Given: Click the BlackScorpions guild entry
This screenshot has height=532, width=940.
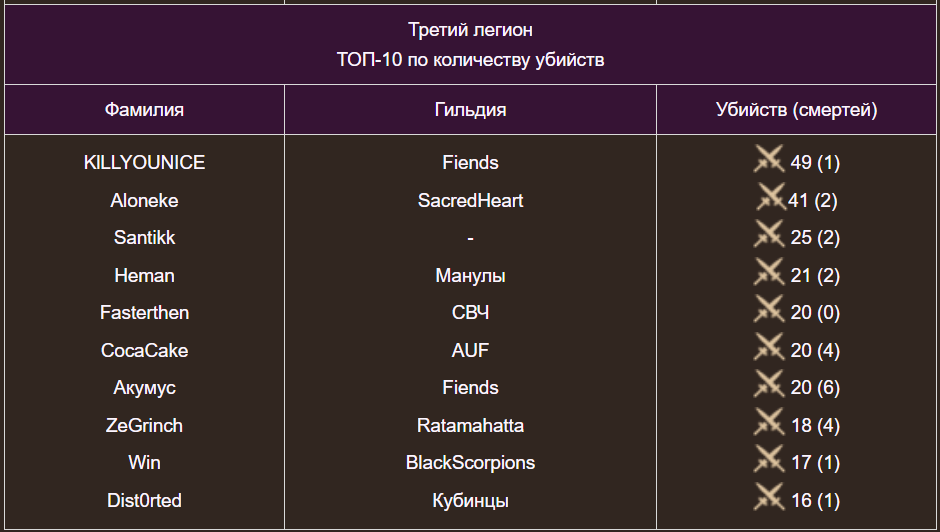Looking at the screenshot, I should tap(470, 463).
